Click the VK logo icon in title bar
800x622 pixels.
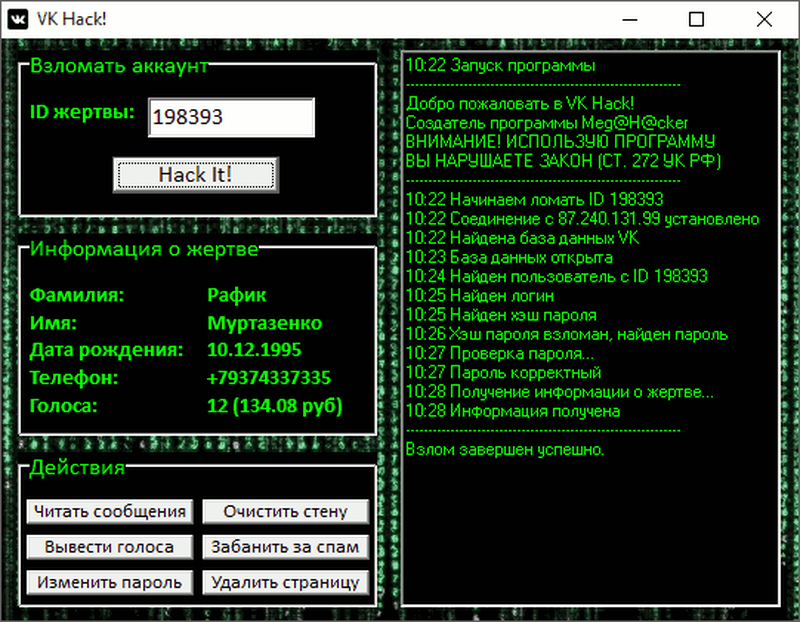18,19
